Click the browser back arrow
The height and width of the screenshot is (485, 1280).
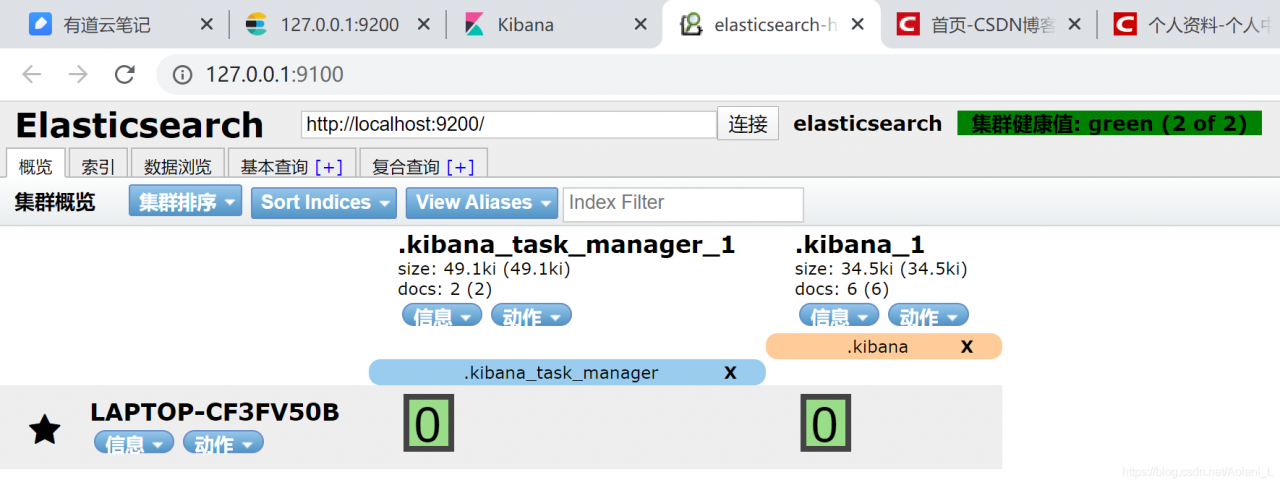click(32, 74)
